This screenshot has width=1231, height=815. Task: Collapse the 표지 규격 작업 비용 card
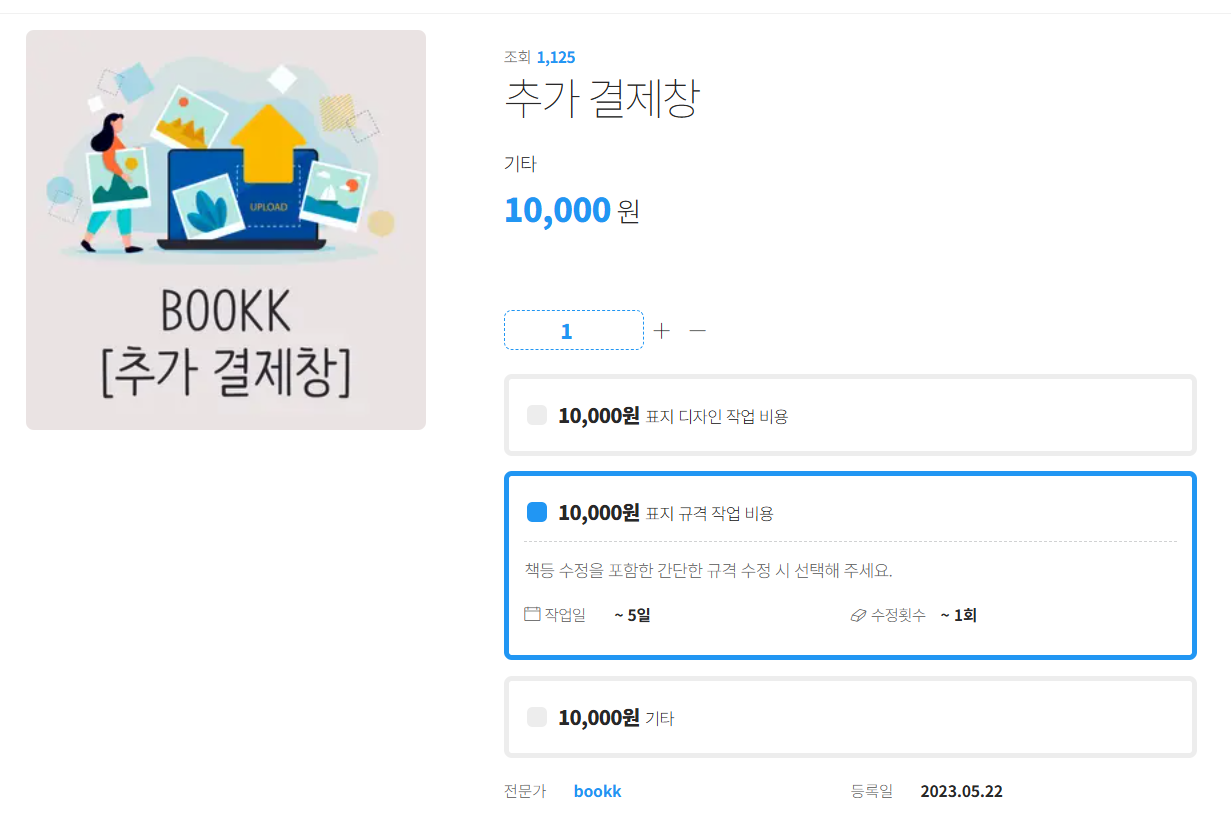click(x=850, y=512)
